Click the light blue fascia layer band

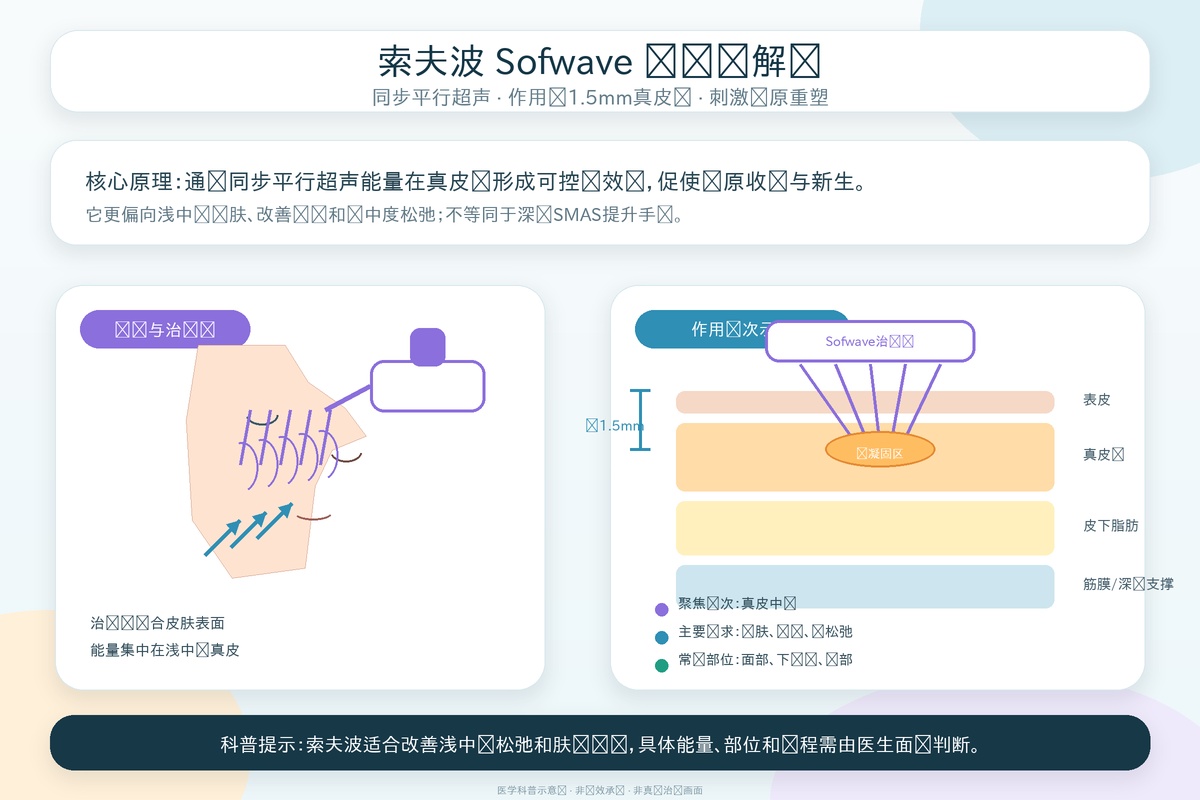pyautogui.click(x=865, y=586)
